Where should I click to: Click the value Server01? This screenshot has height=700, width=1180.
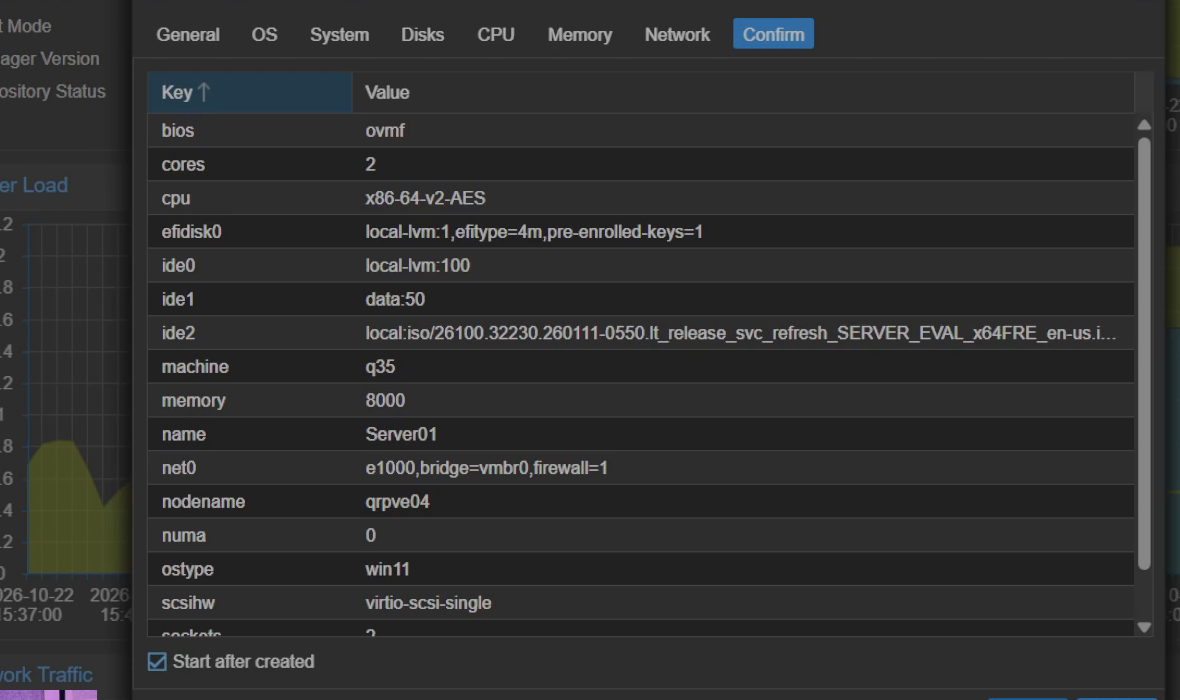coord(400,434)
